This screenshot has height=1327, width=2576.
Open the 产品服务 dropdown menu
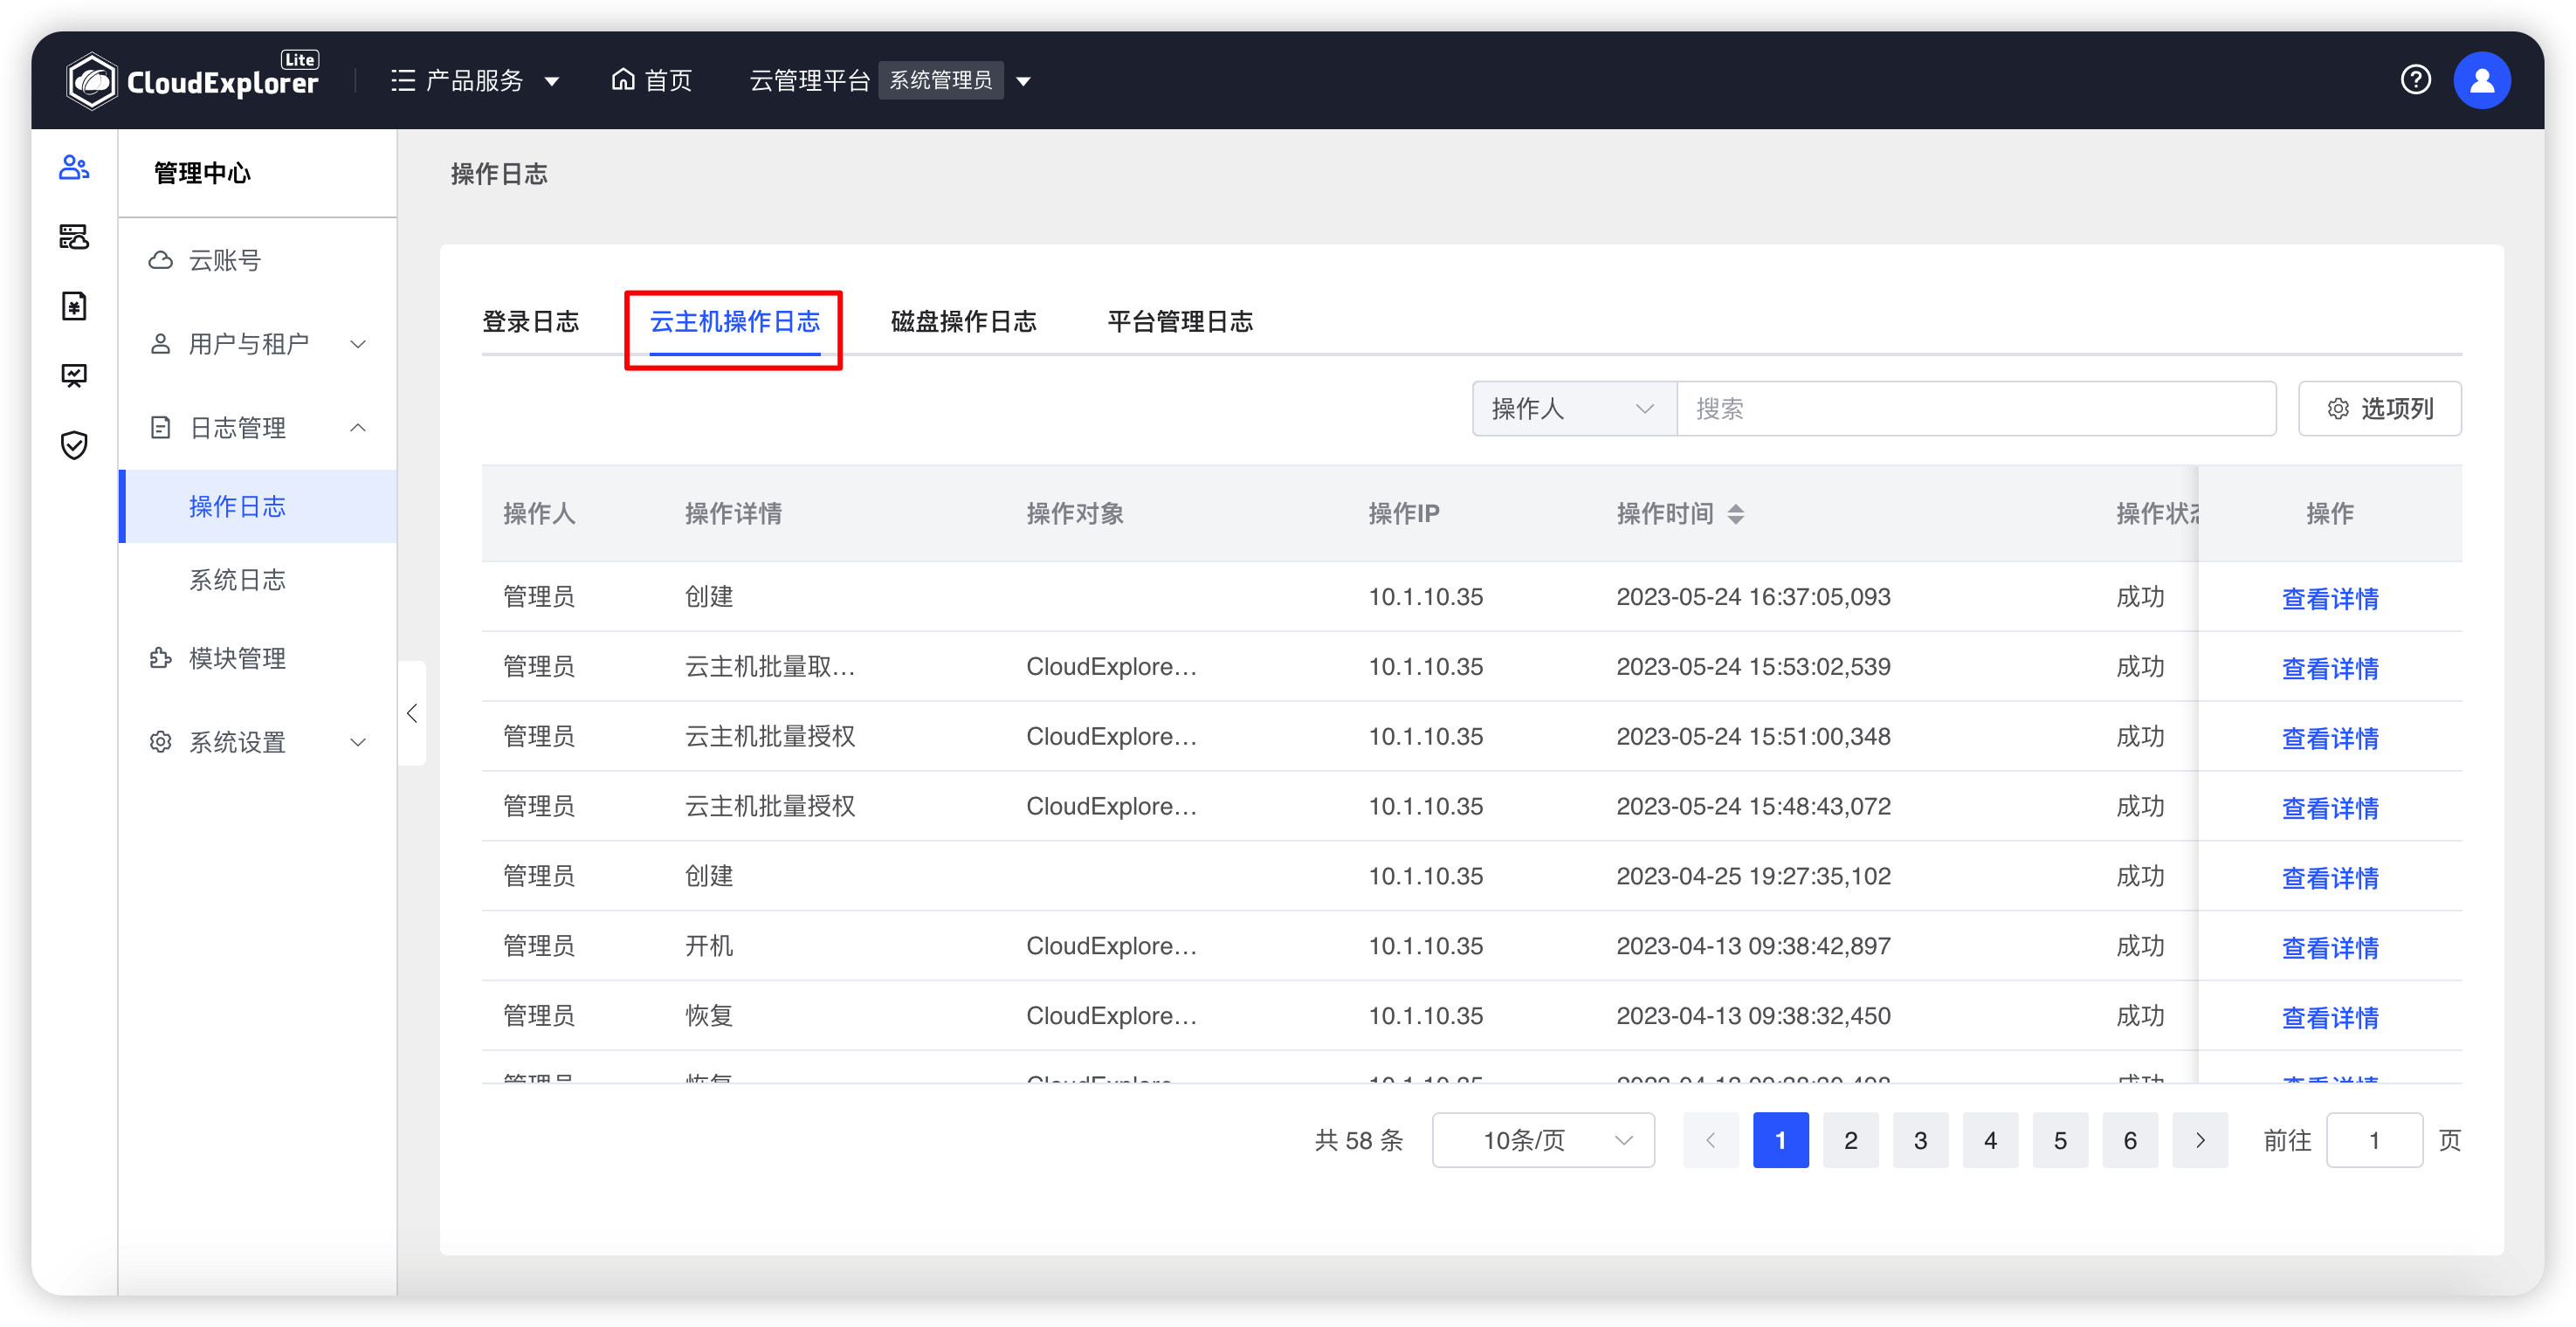pyautogui.click(x=479, y=79)
